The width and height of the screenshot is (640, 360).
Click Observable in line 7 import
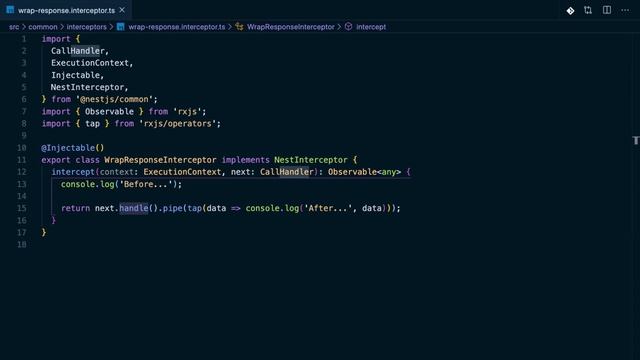(109, 111)
